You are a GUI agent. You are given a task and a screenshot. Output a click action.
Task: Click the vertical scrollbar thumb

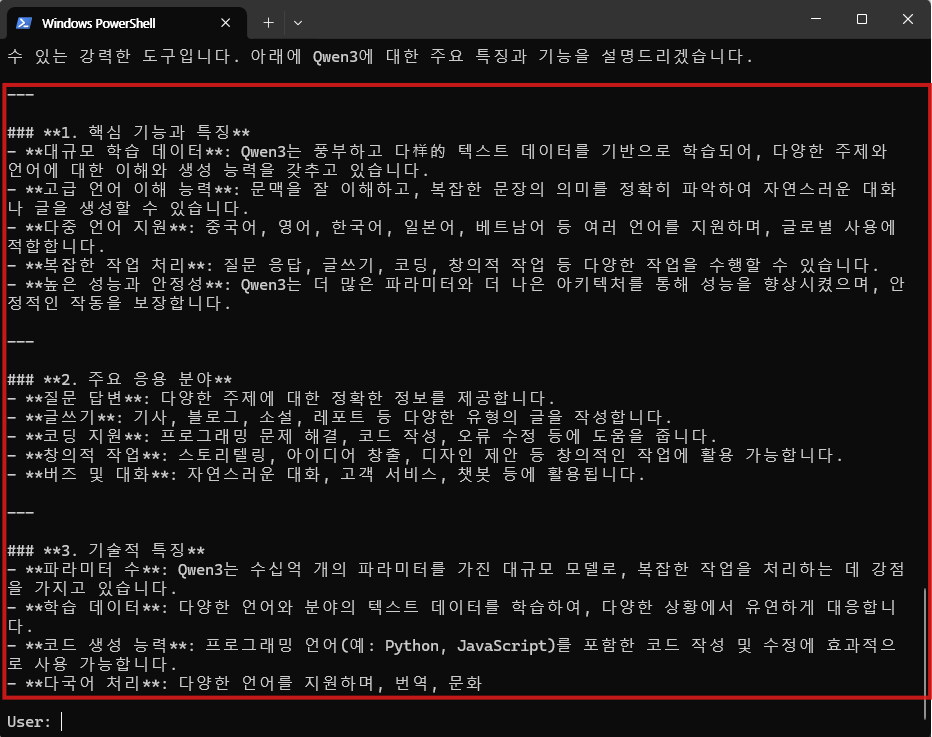[925, 653]
